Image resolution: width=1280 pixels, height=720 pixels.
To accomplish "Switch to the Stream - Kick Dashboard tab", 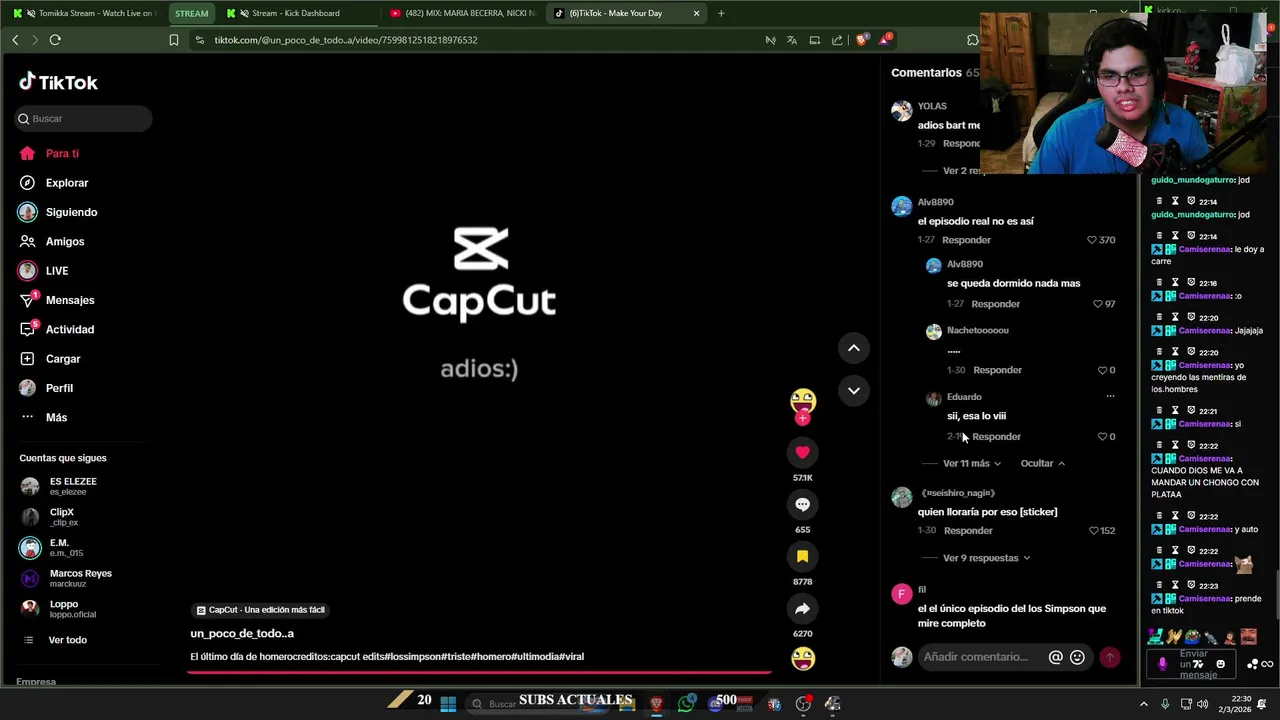I will [295, 13].
